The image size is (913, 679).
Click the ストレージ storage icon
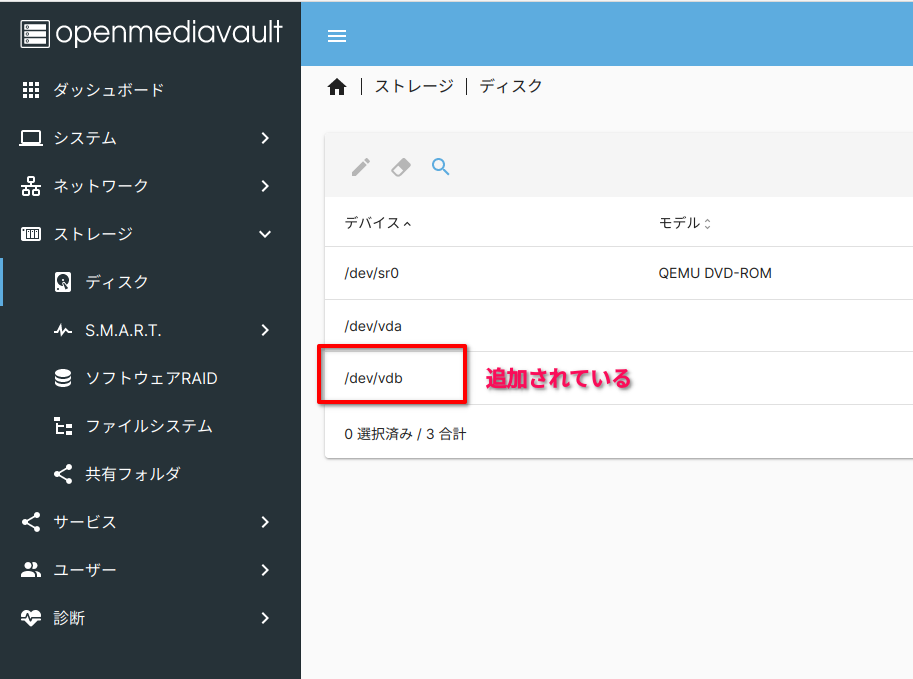click(x=31, y=234)
